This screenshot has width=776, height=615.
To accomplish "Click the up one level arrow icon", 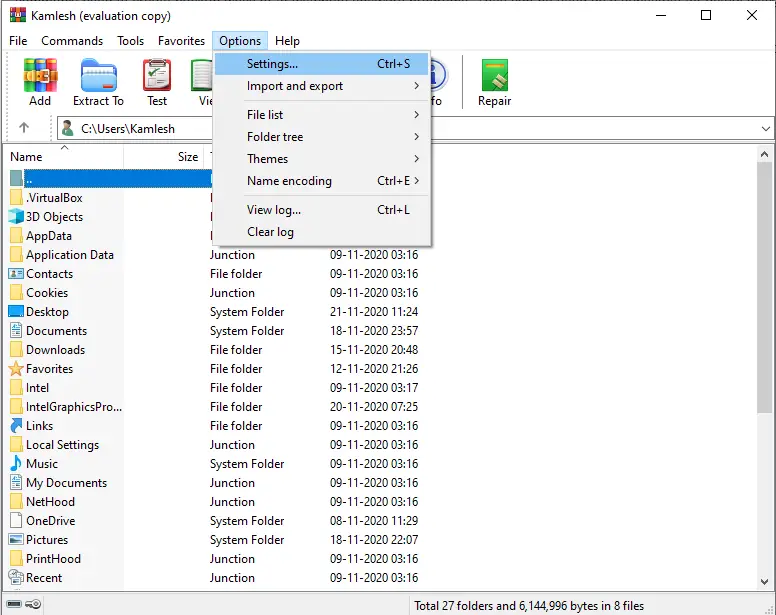I will (x=24, y=128).
